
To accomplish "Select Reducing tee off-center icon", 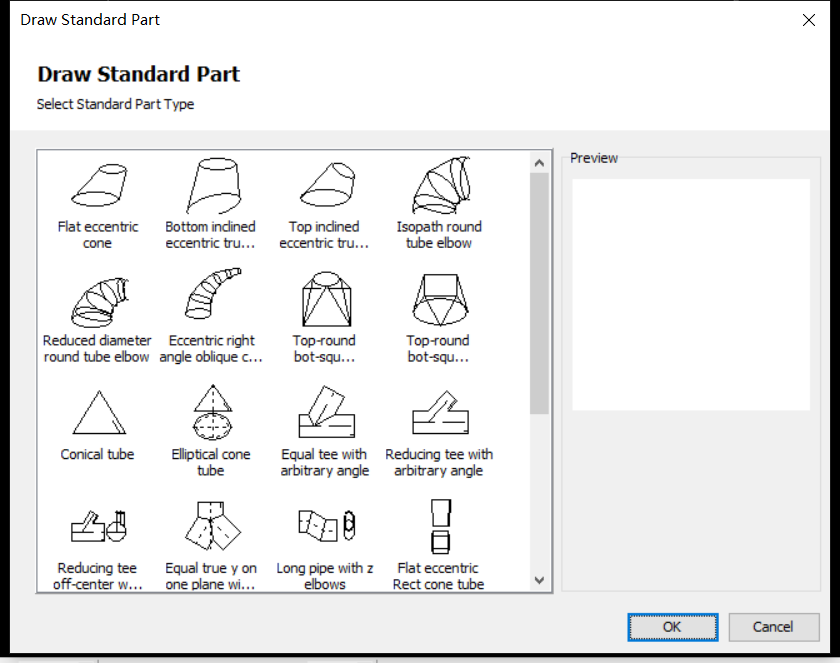I will click(x=99, y=526).
